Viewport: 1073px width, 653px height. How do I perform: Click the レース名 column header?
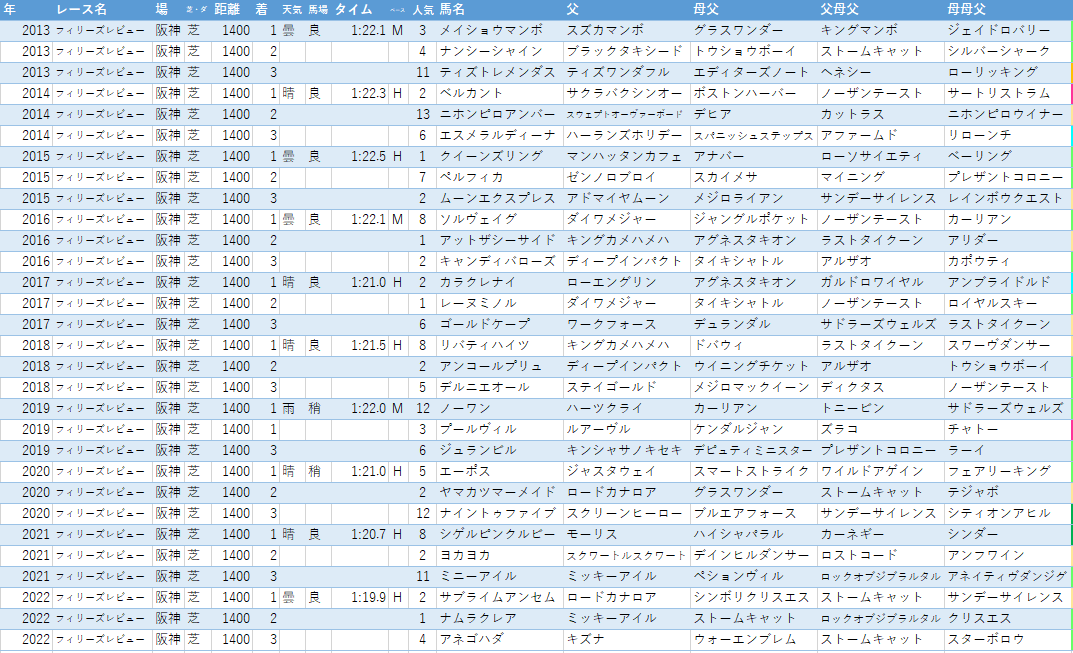pos(81,10)
